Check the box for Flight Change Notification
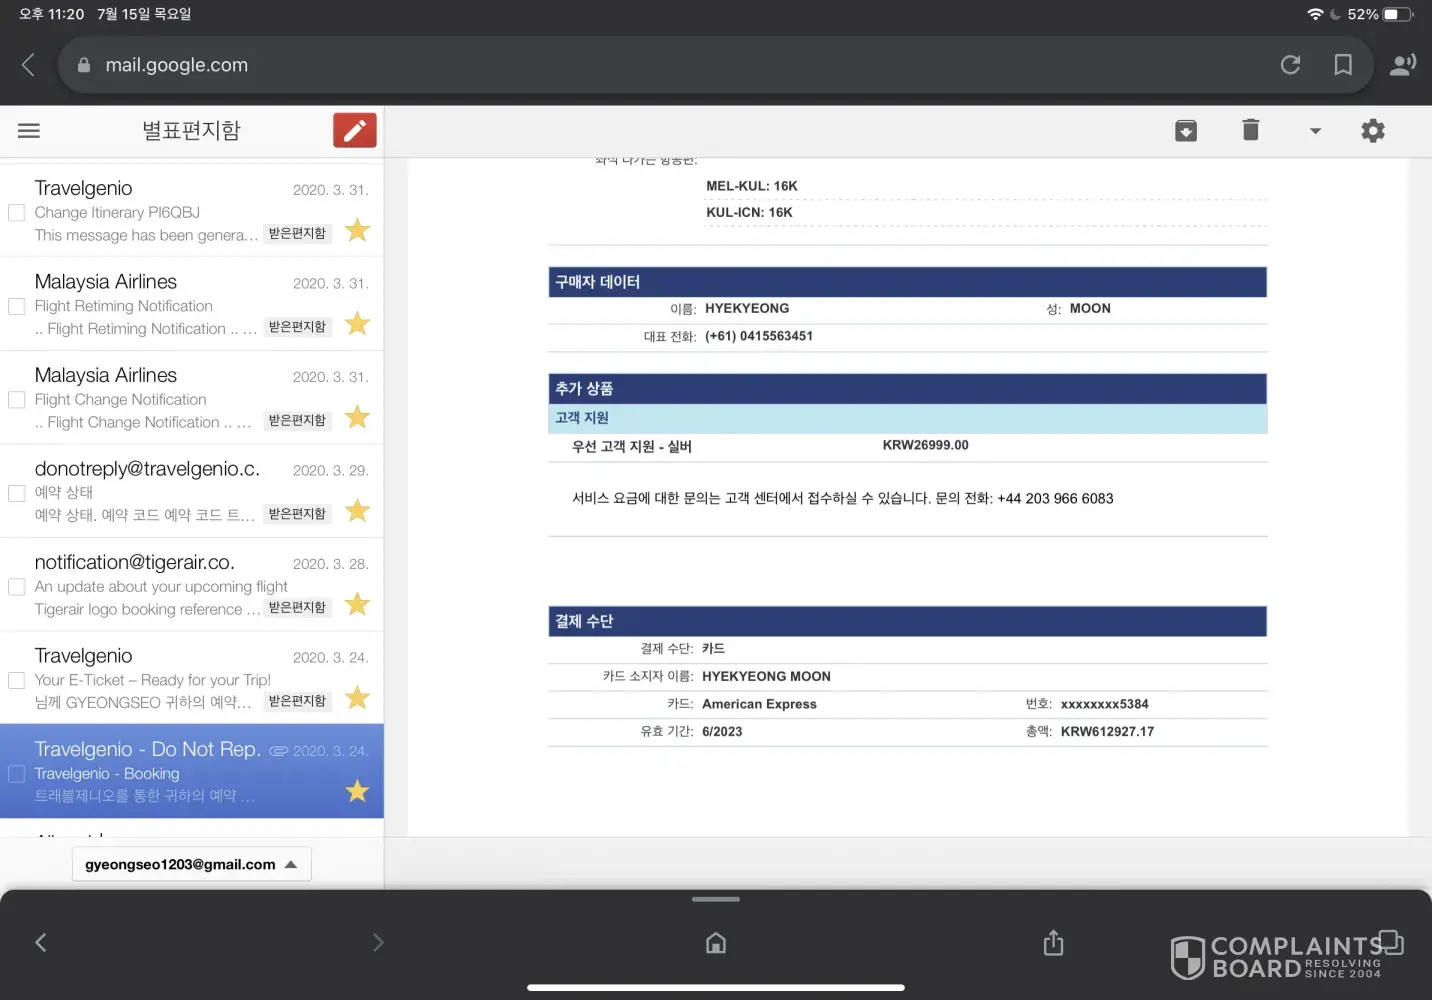The width and height of the screenshot is (1432, 1000). tap(17, 400)
